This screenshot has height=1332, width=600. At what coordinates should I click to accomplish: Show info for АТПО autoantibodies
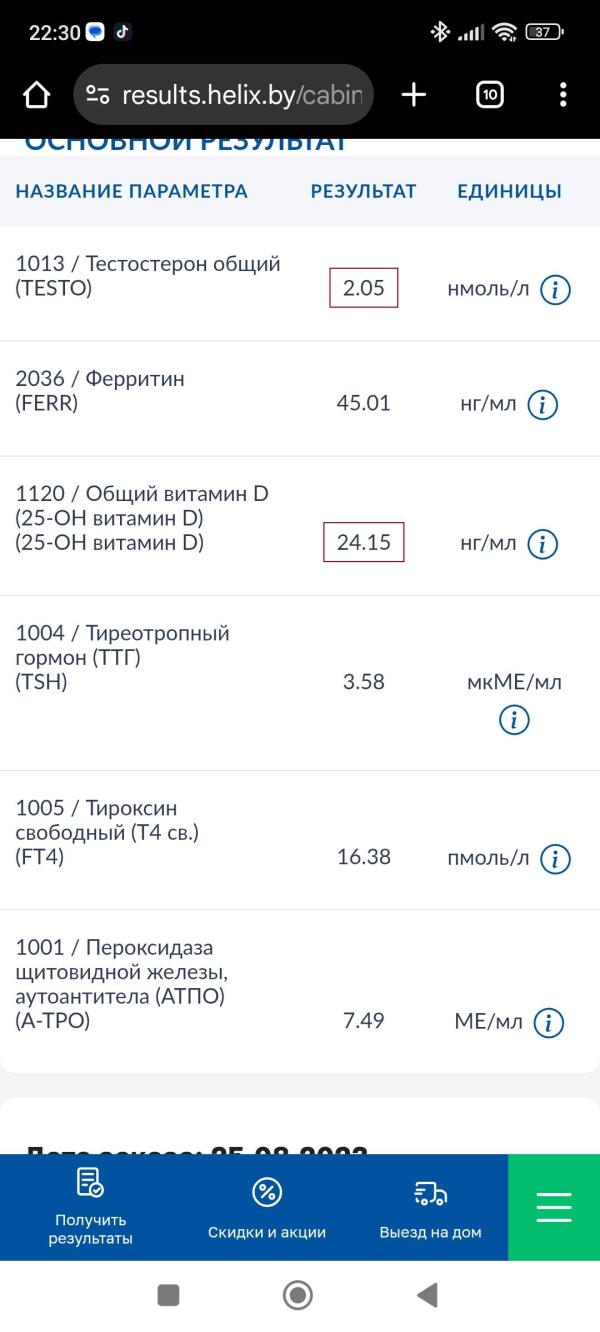coord(549,1022)
